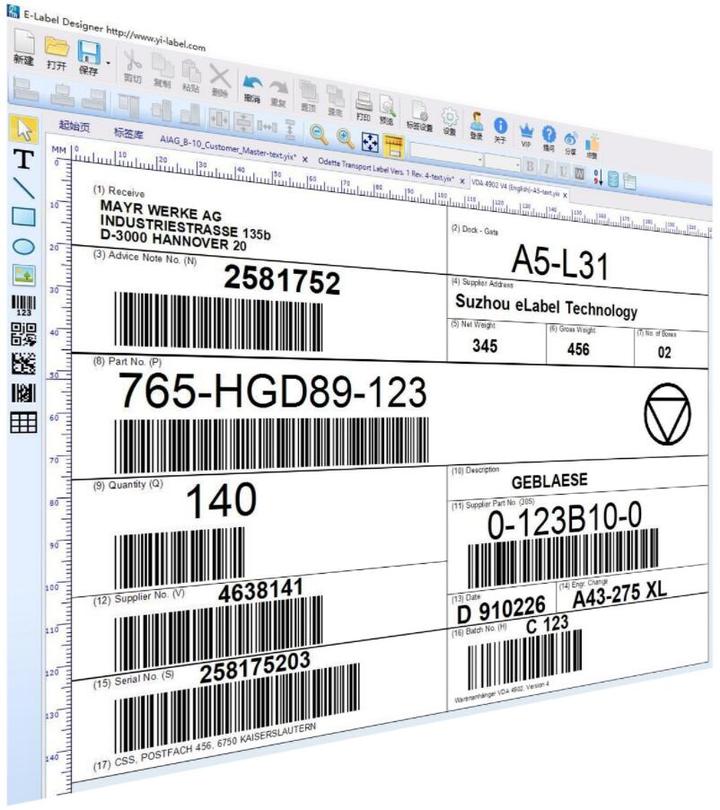Select the PDF417 barcode tool
This screenshot has height=810, width=720.
point(24,393)
